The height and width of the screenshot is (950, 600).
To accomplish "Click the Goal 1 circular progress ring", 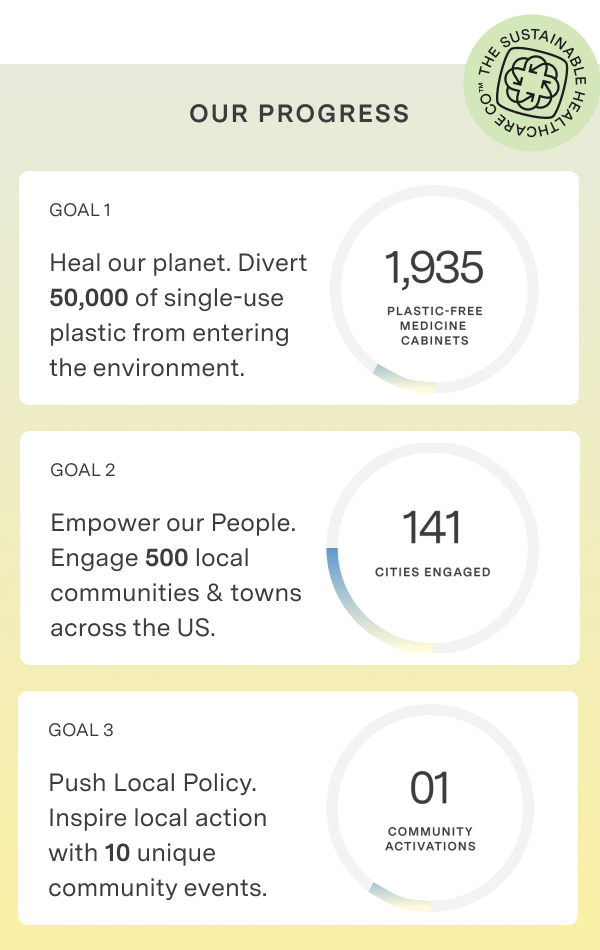I will [434, 290].
